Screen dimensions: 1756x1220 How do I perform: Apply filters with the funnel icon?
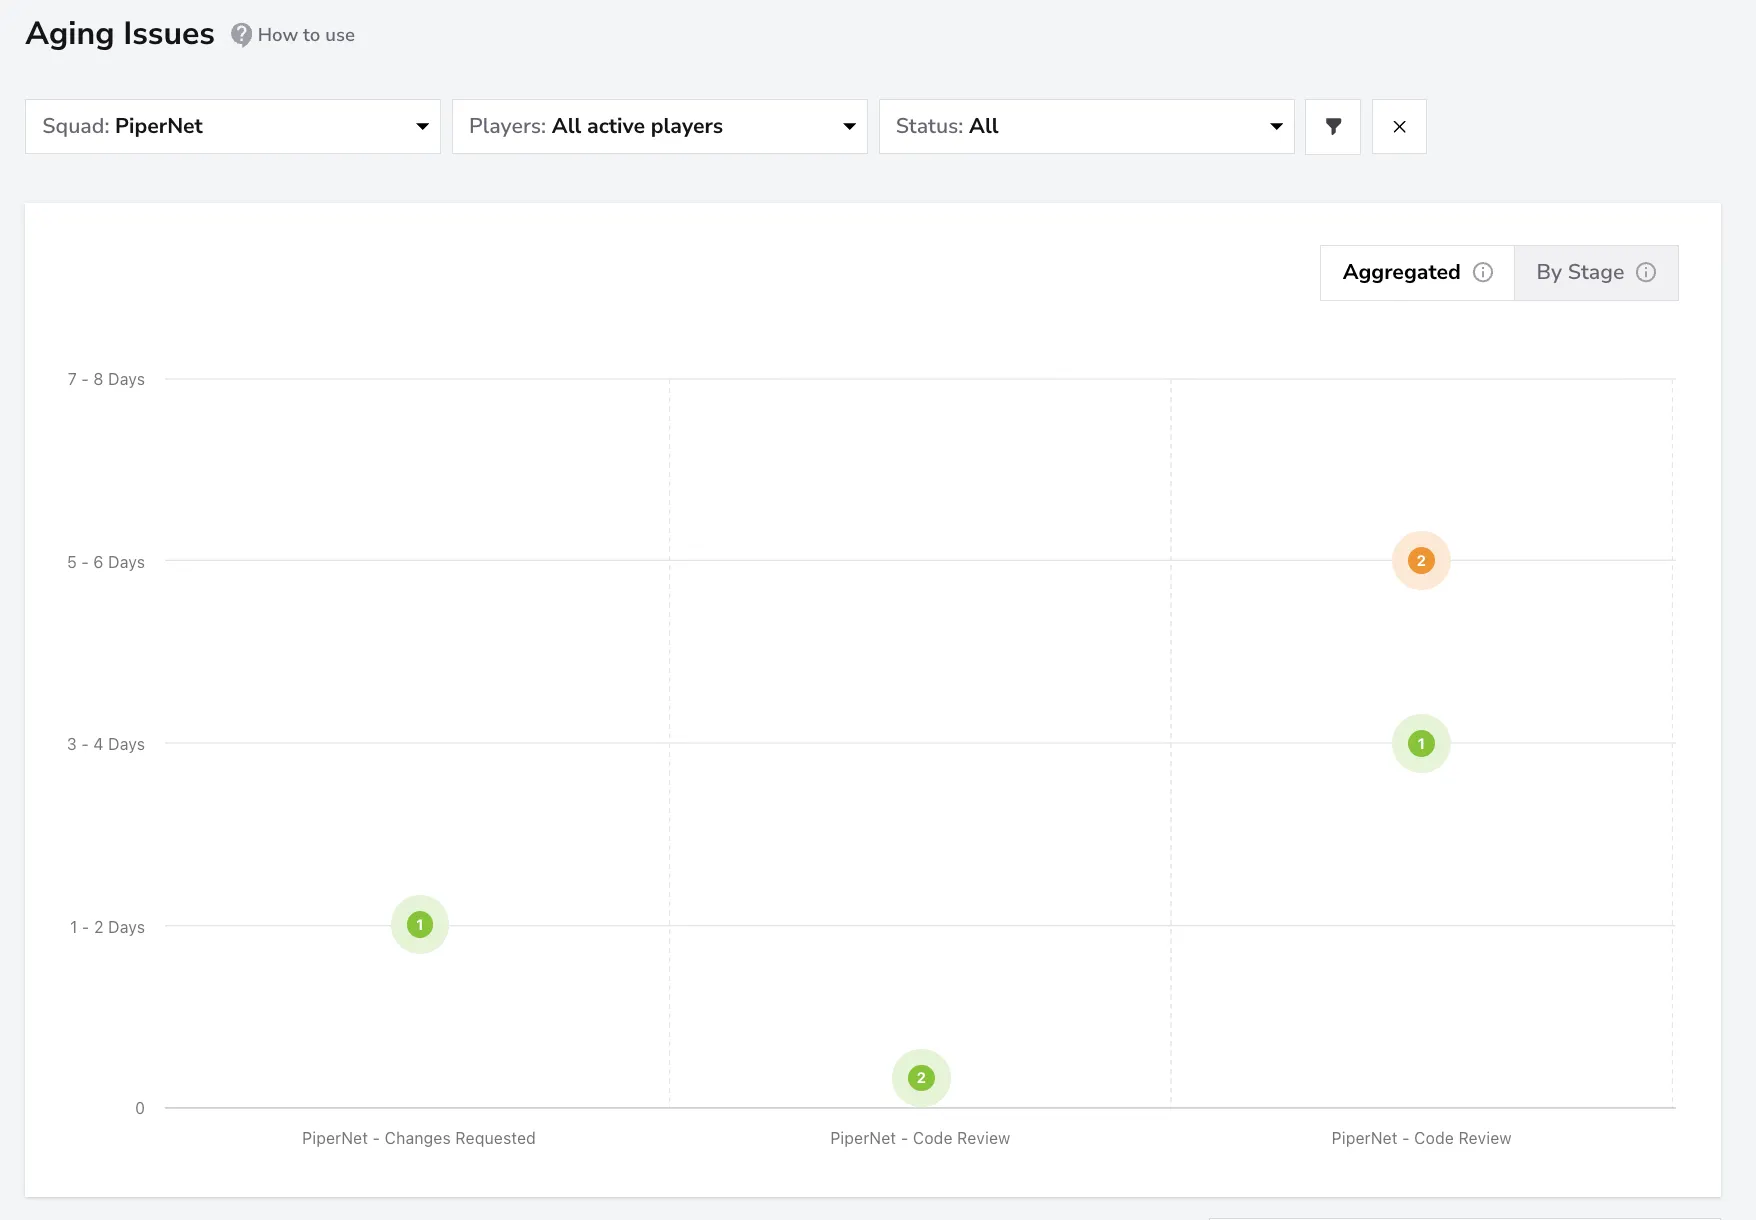tap(1333, 126)
